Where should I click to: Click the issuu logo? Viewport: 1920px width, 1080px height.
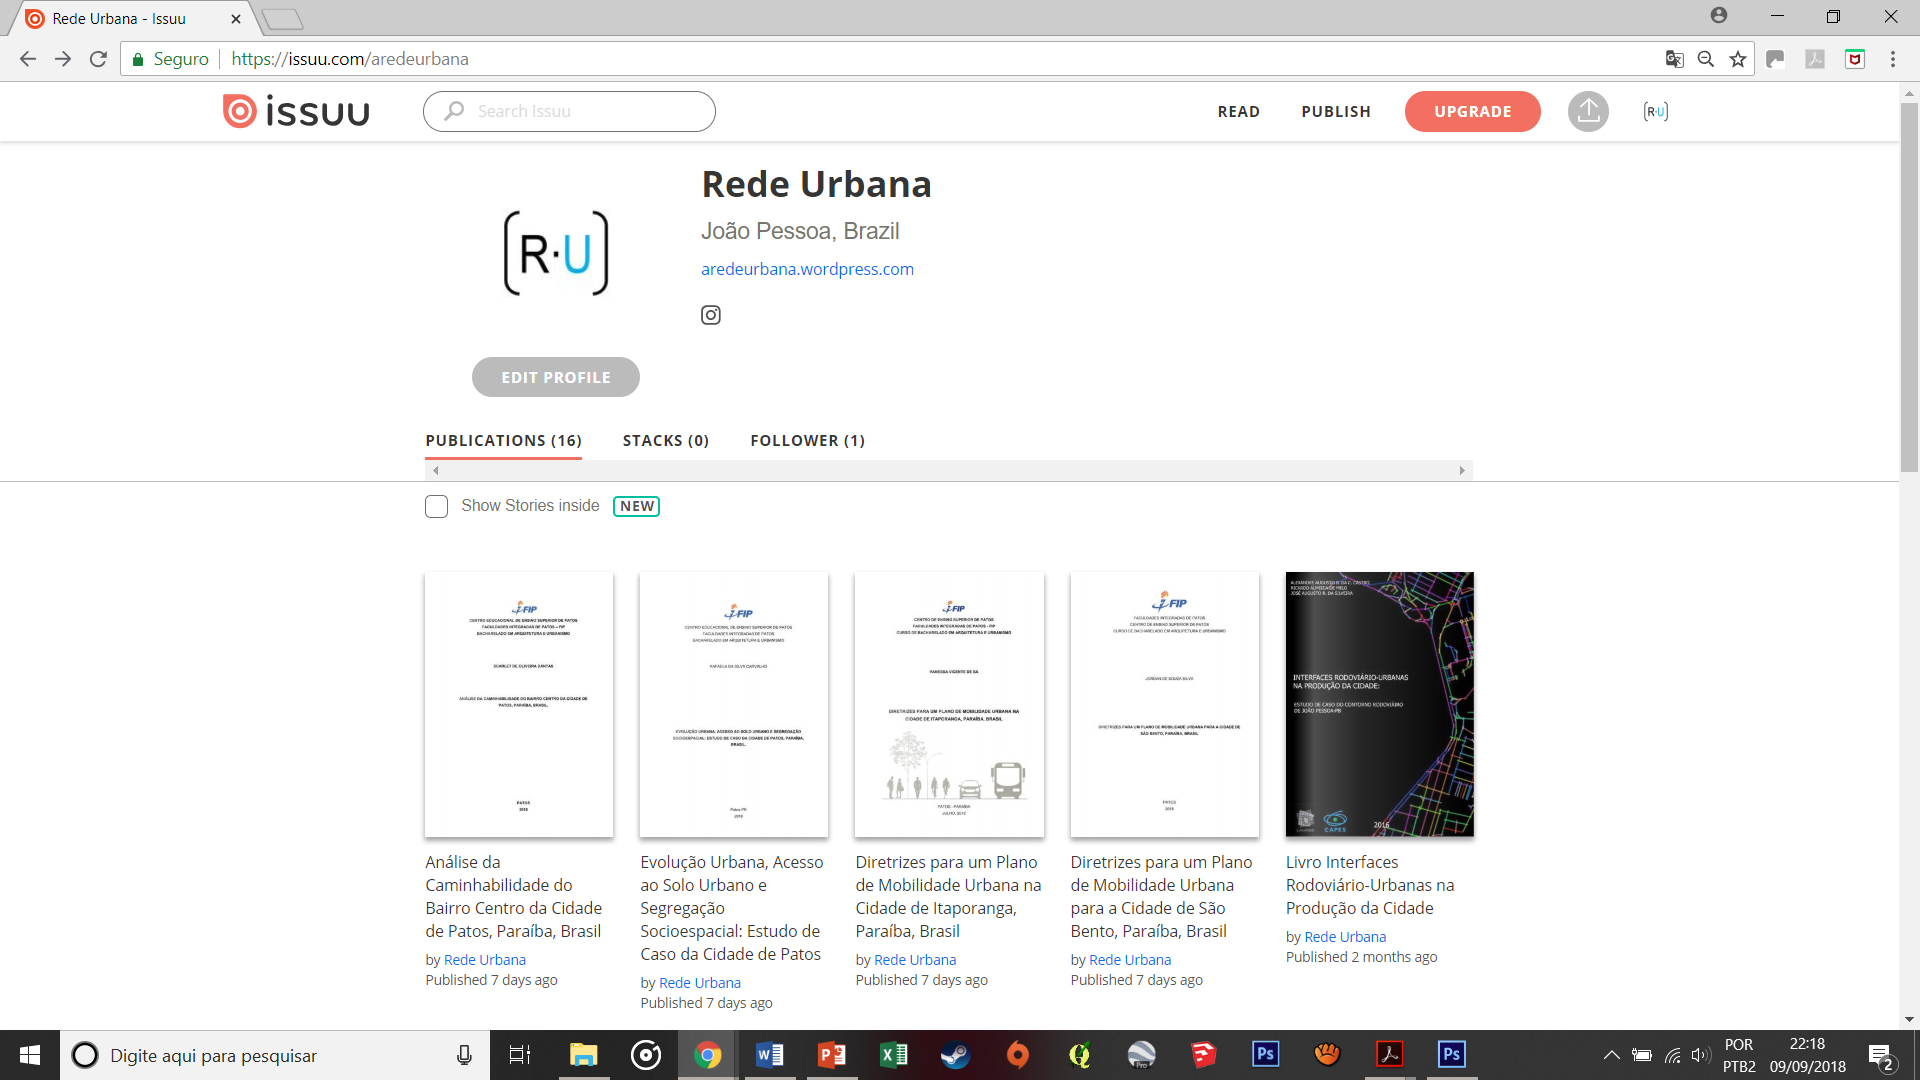pos(296,111)
